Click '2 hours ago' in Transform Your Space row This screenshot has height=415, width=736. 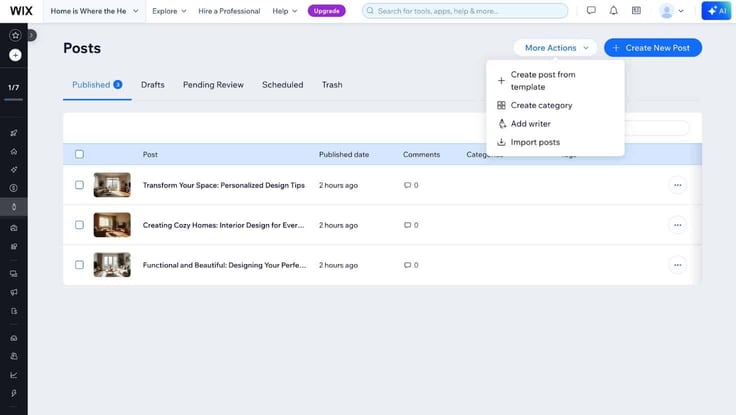(338, 185)
